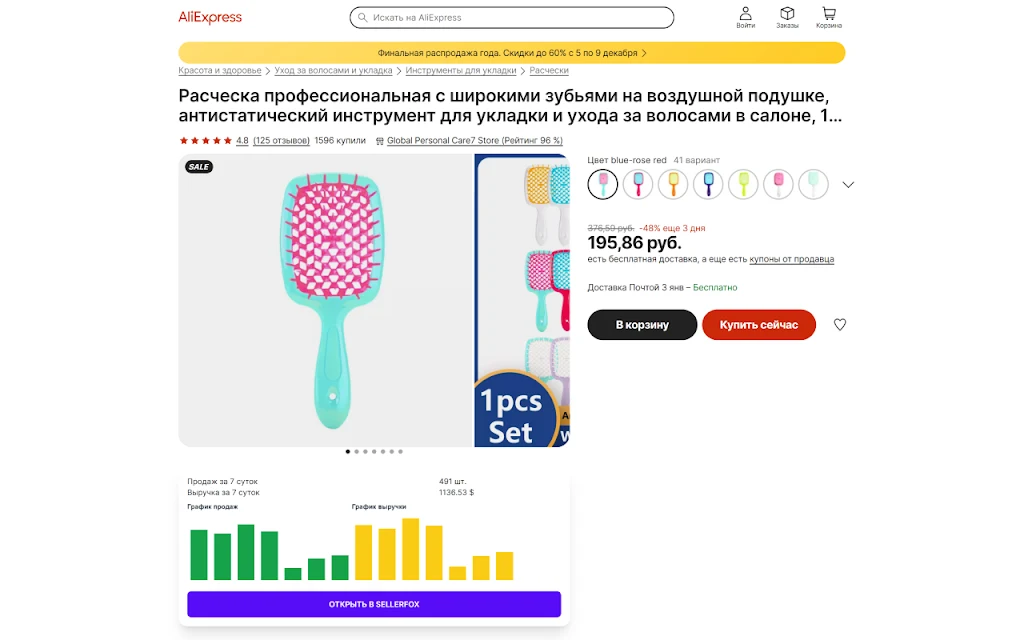Select the blue-rose red color variant
Screen dimensions: 1024x640
click(x=602, y=184)
